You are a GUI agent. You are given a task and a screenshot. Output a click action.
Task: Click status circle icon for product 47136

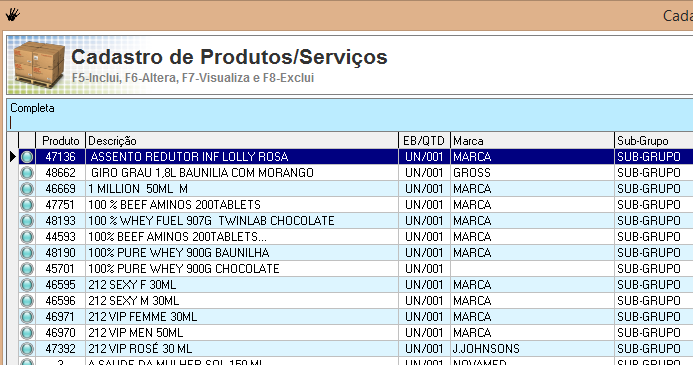(x=27, y=157)
